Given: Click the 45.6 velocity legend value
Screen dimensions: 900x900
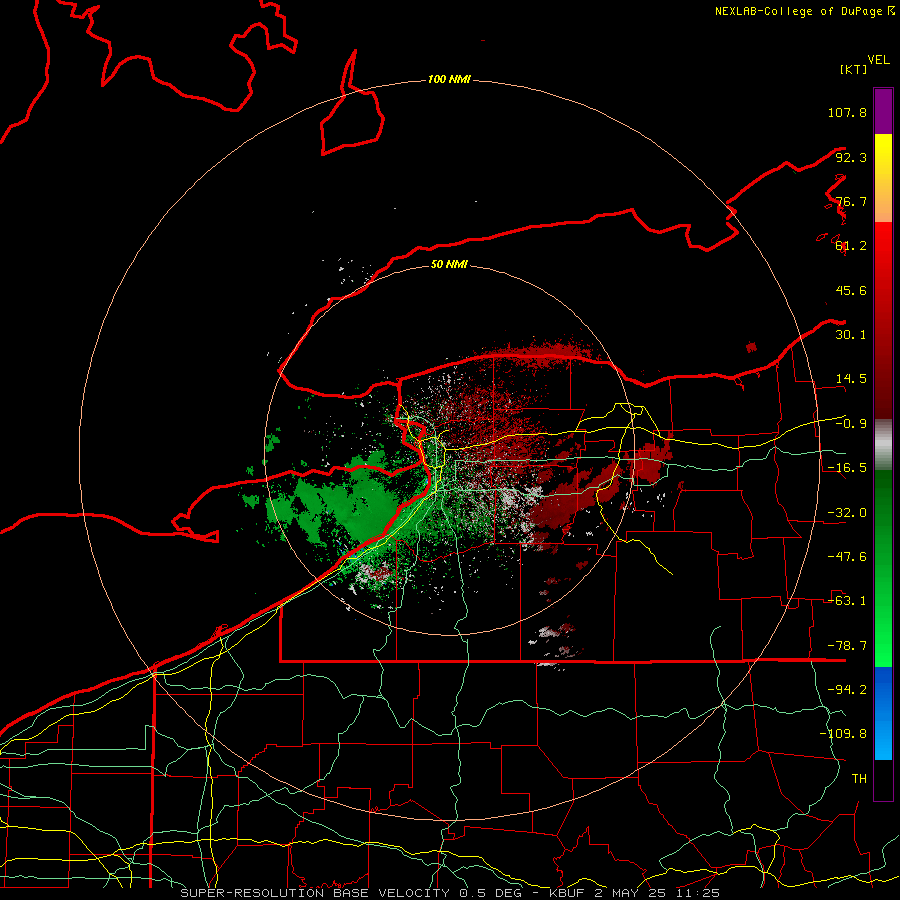Looking at the screenshot, I should (x=851, y=290).
